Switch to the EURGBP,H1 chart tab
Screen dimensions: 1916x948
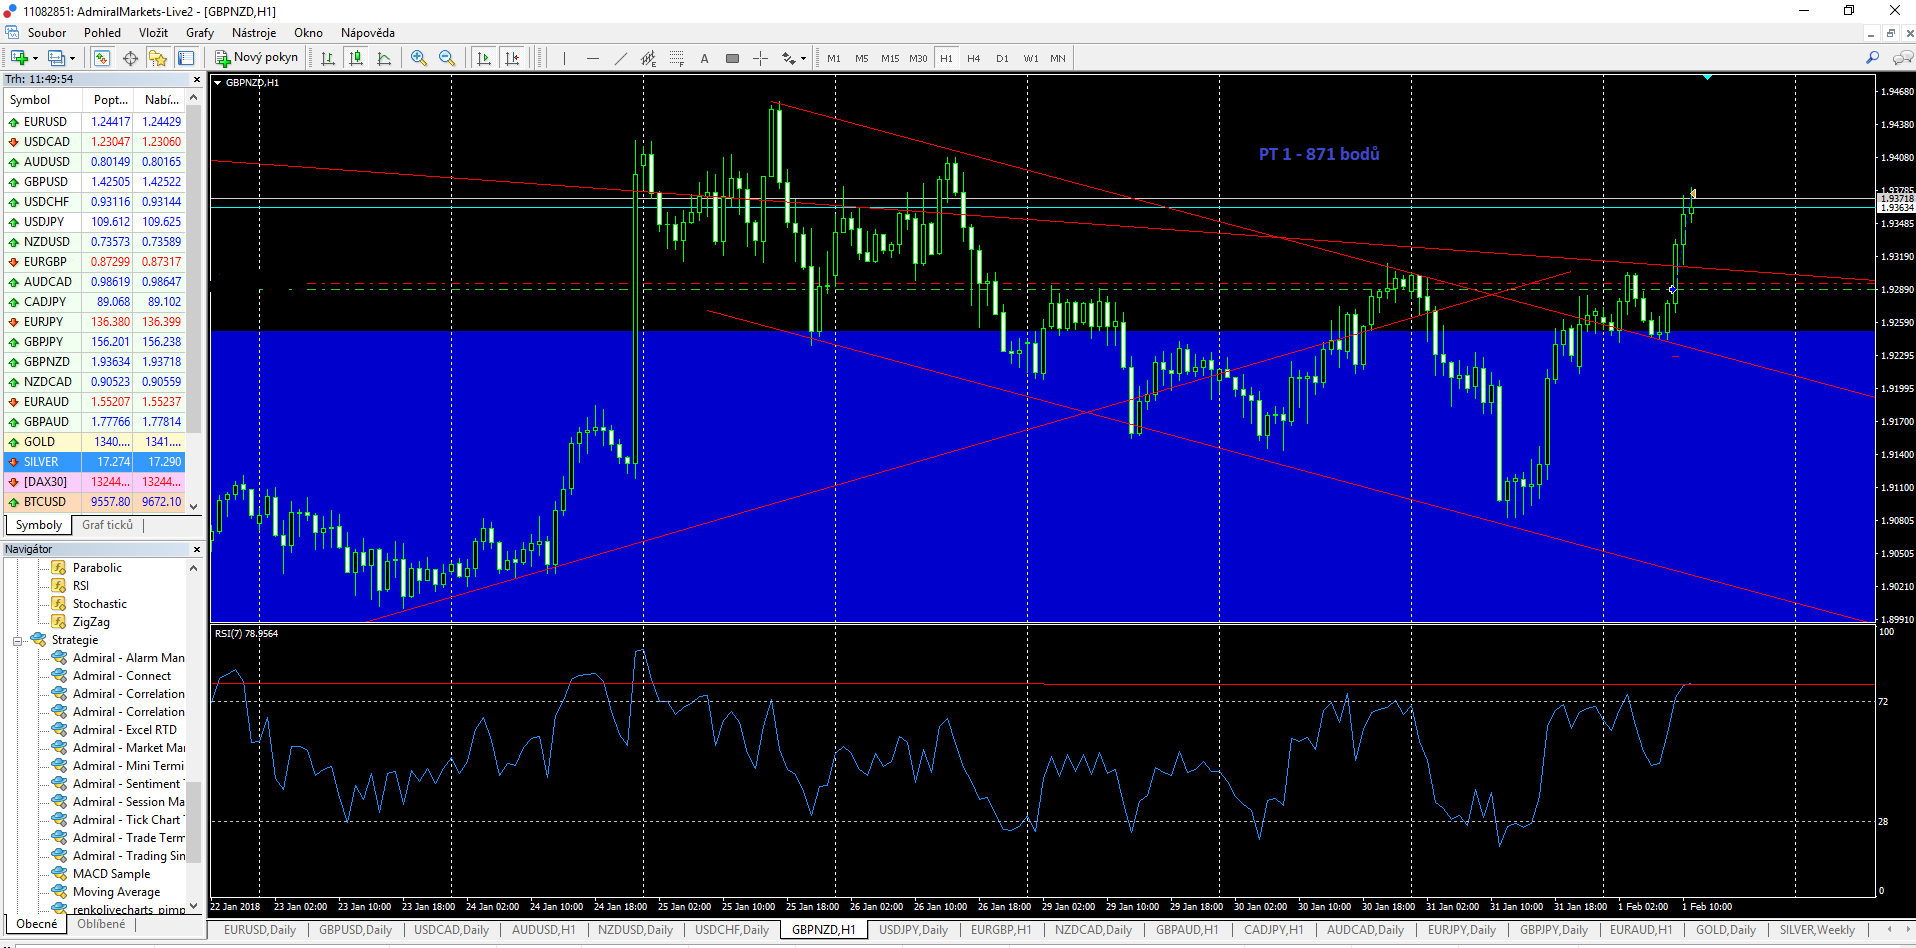pyautogui.click(x=1000, y=930)
